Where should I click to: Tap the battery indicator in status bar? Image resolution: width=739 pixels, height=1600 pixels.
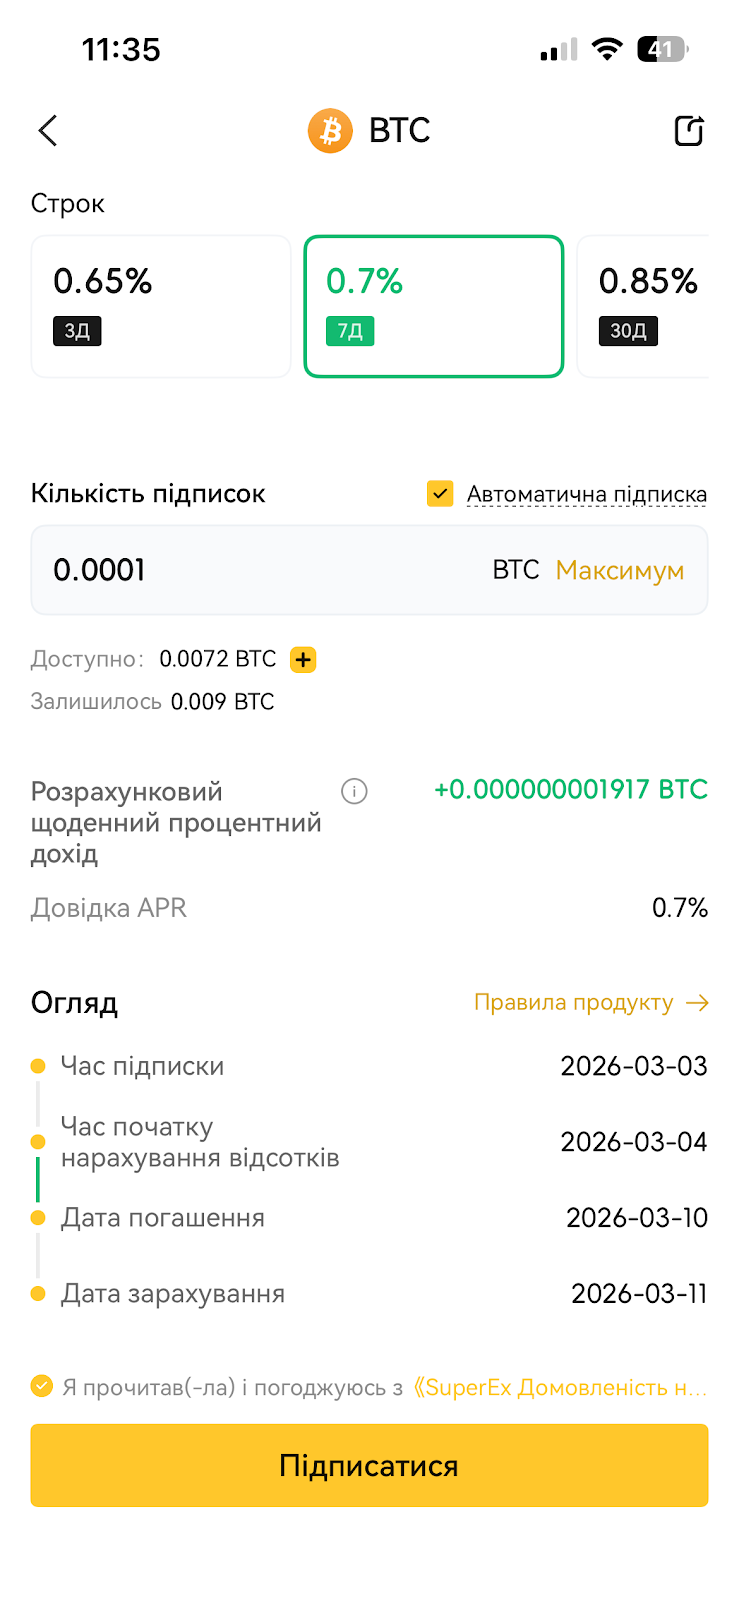pos(663,49)
